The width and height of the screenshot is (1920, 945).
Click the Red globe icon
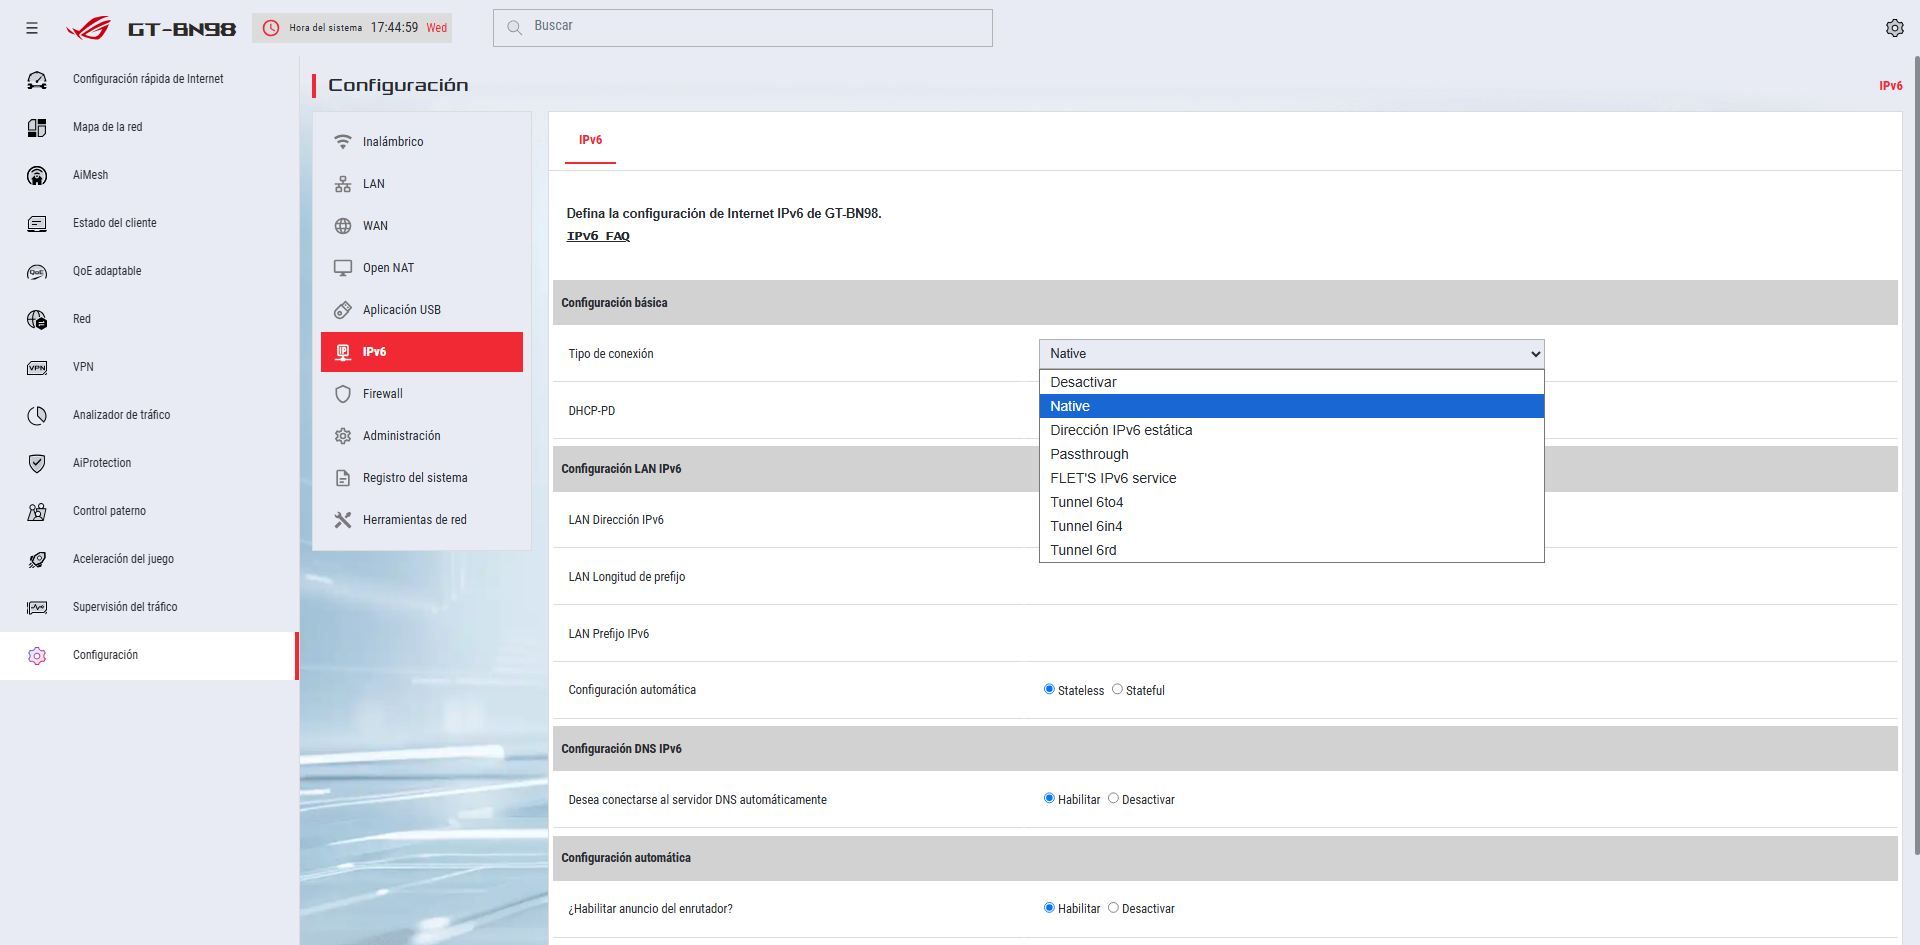[37, 319]
